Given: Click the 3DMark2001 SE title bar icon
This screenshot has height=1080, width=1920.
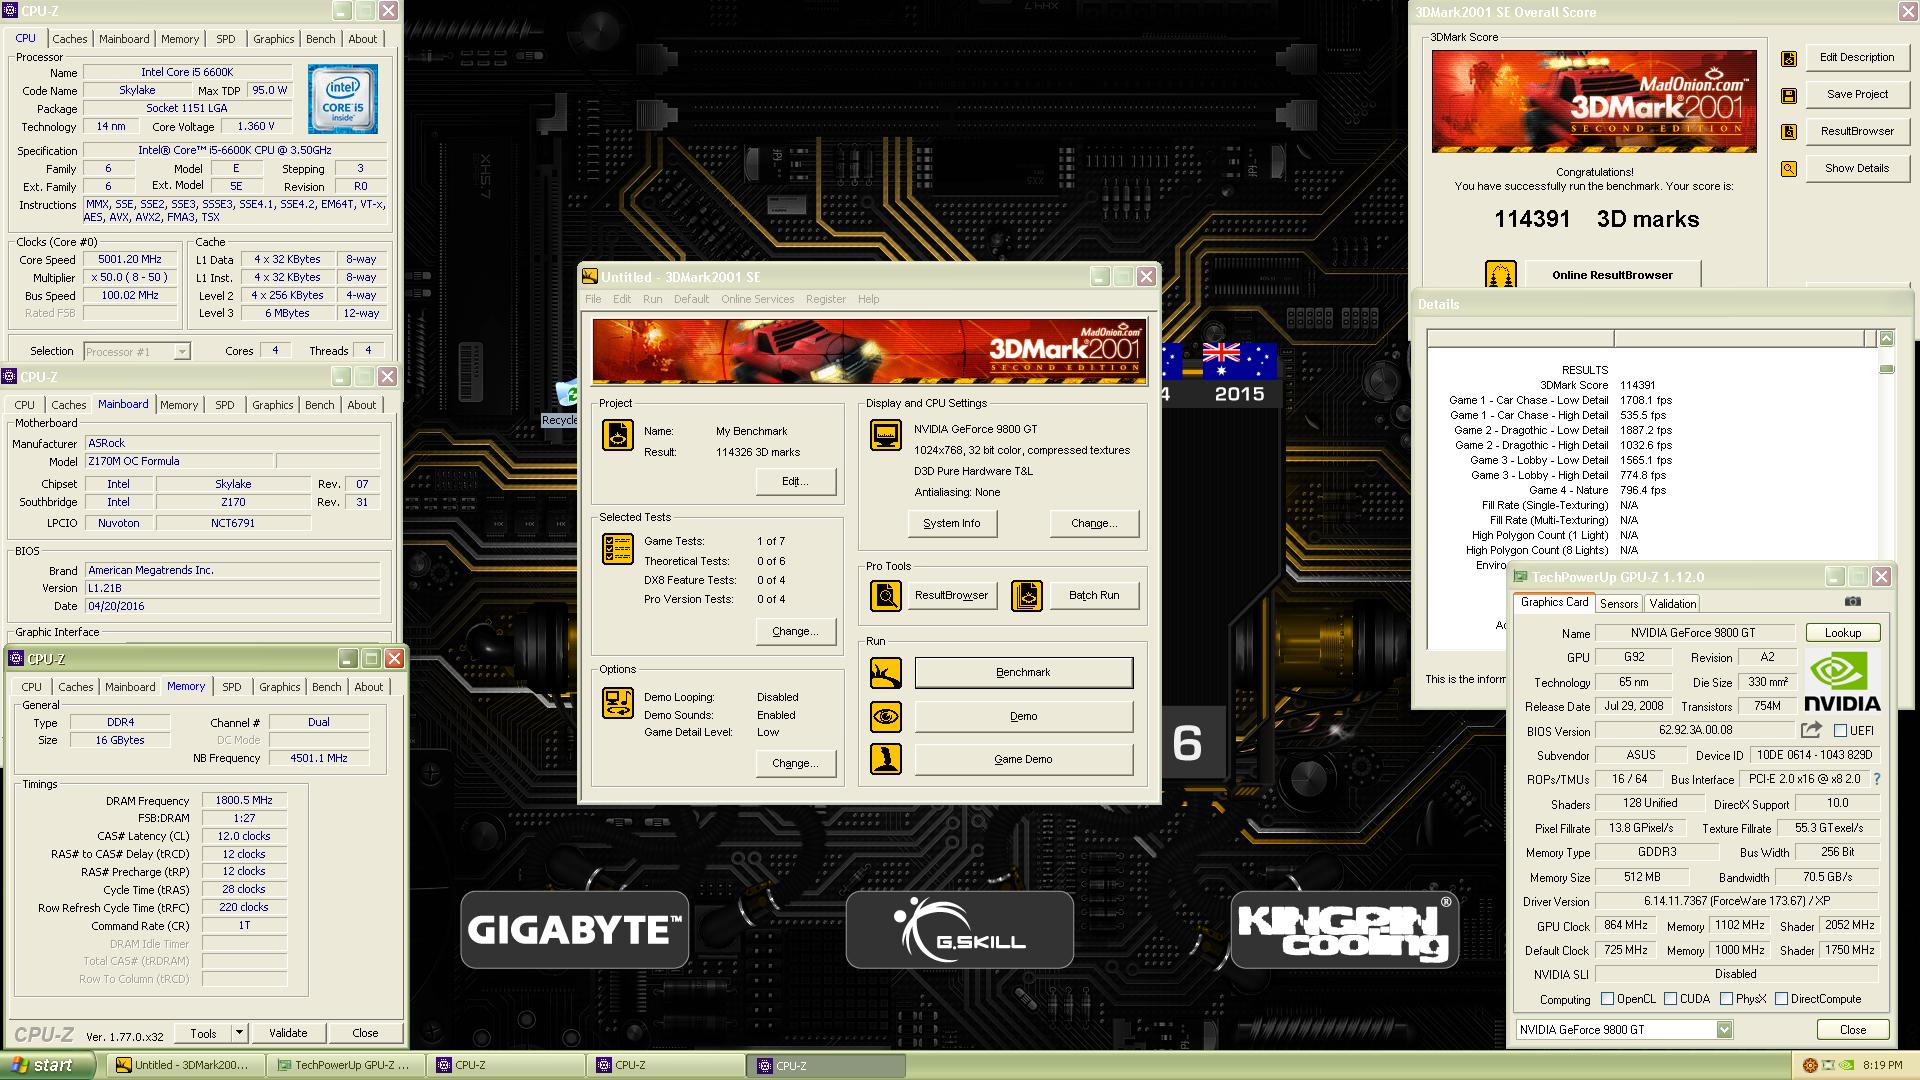Looking at the screenshot, I should 590,277.
